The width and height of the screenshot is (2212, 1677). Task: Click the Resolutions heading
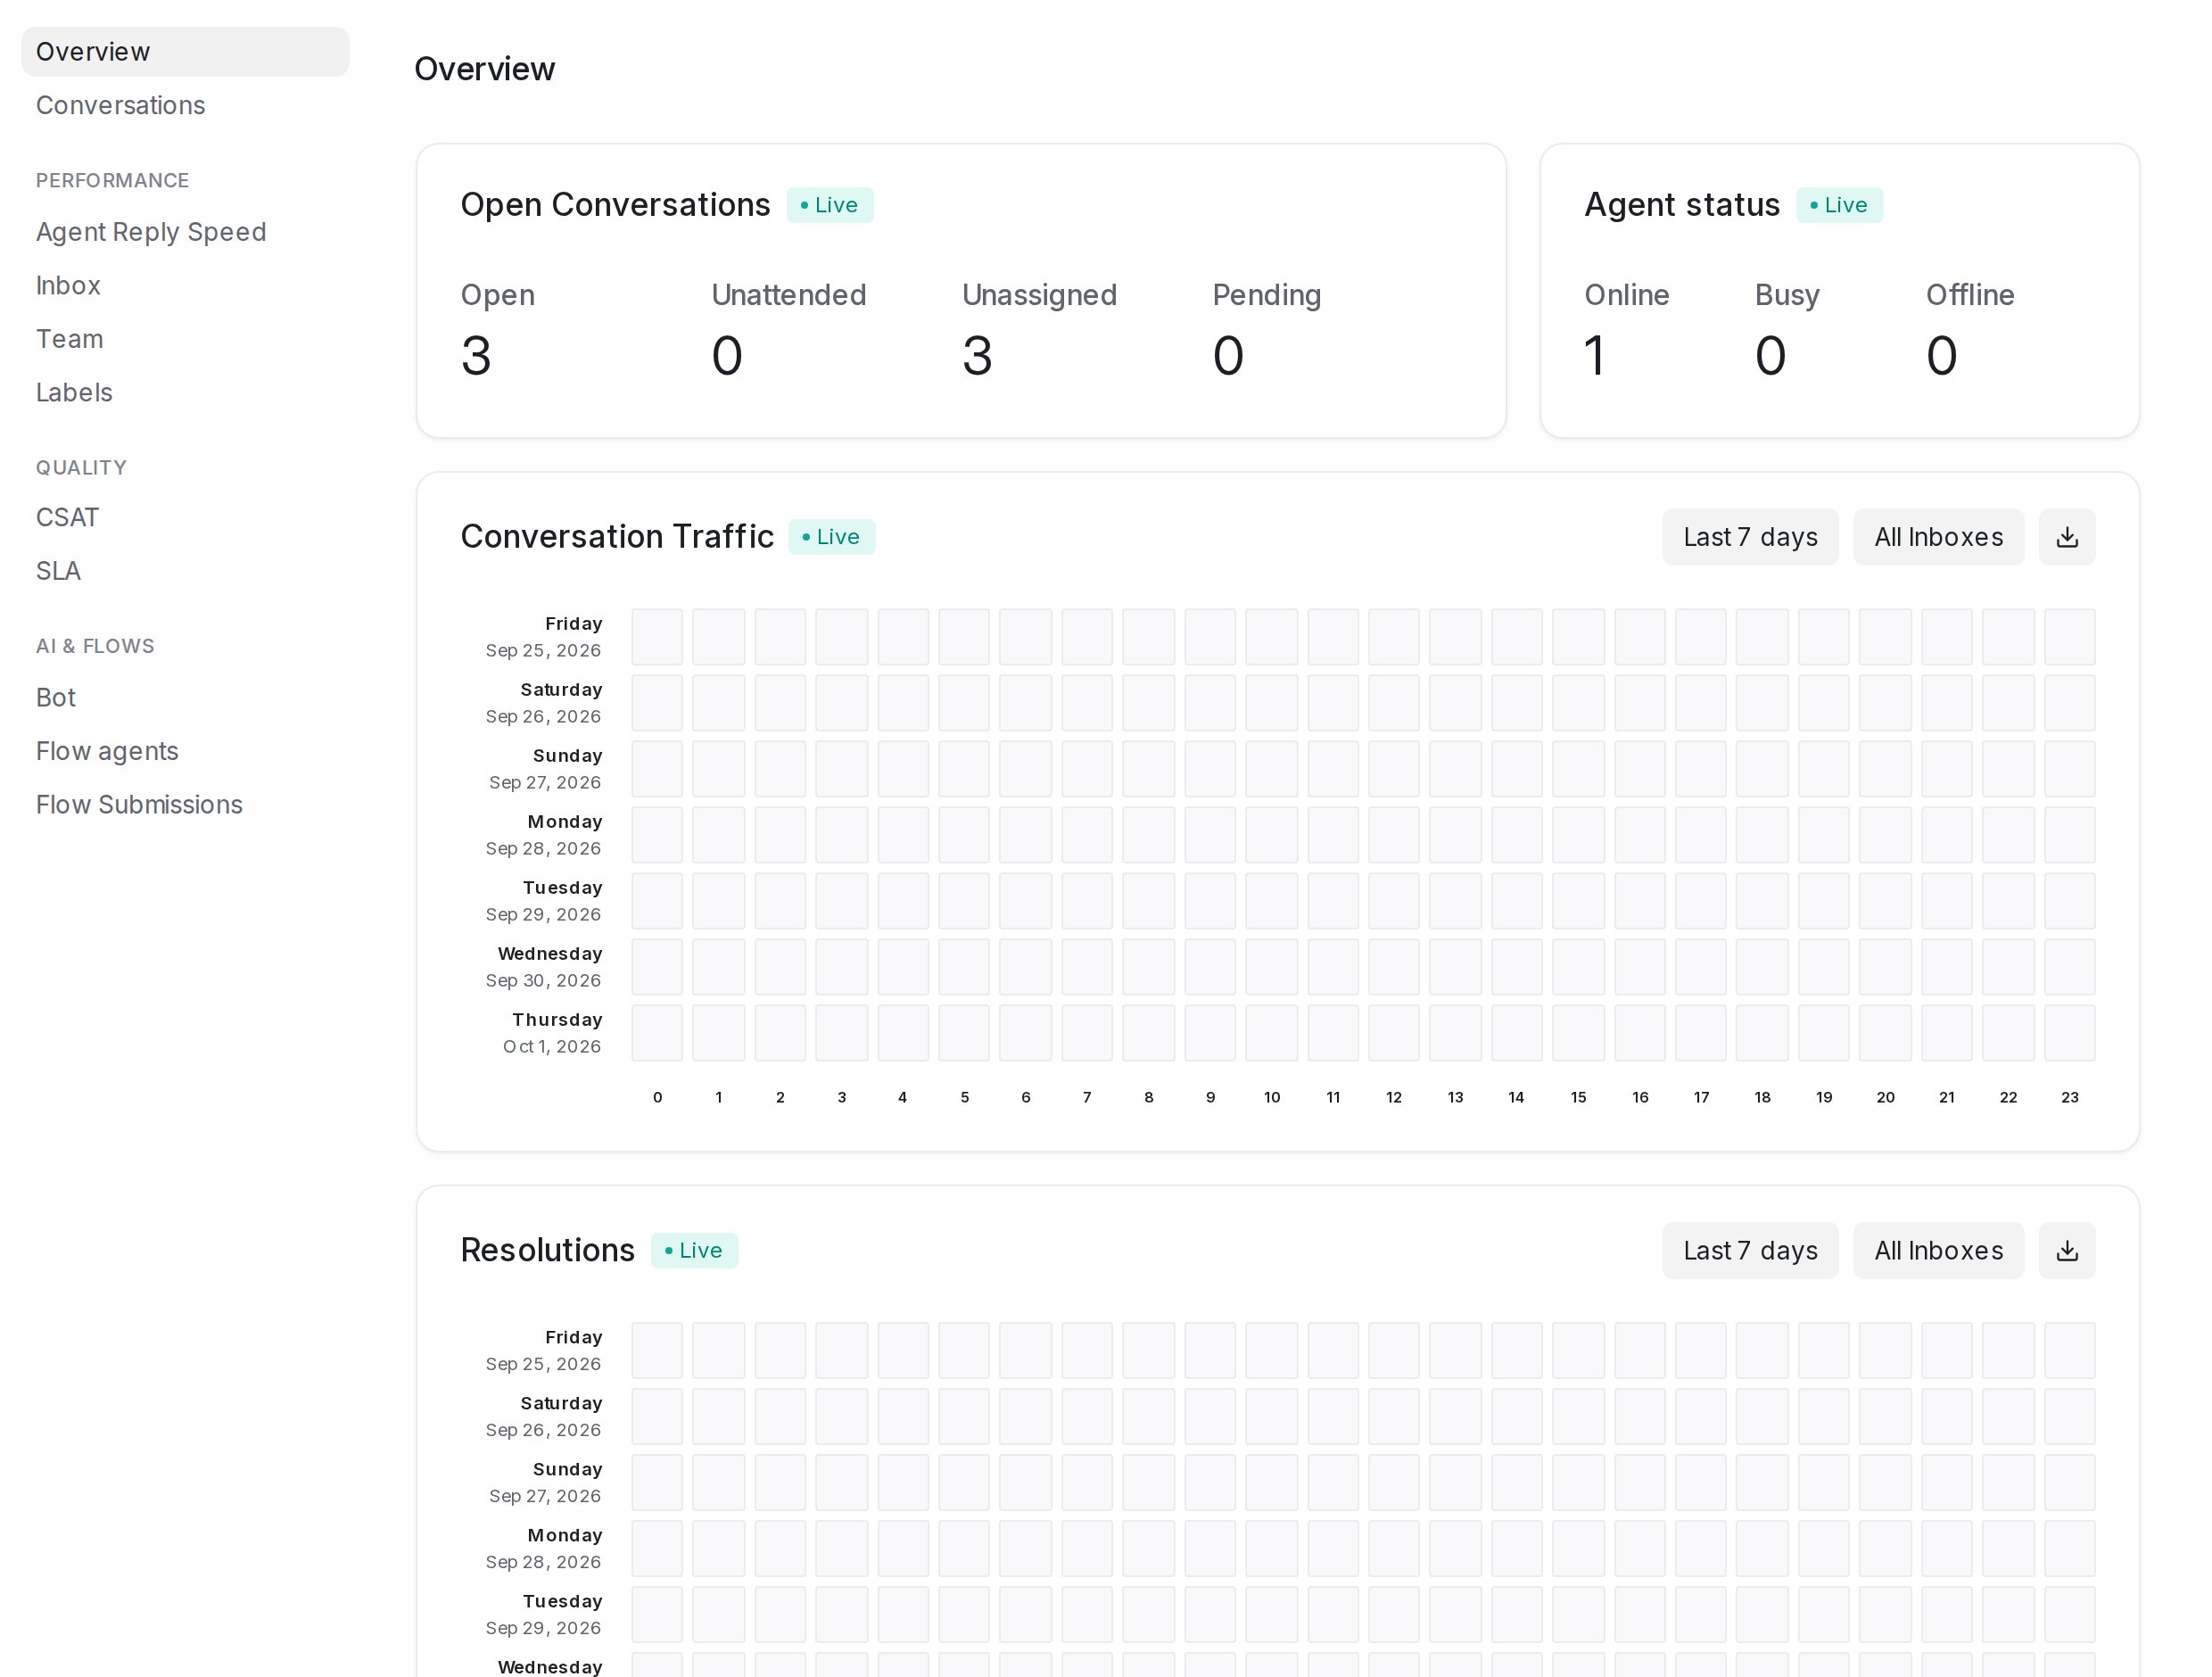[547, 1250]
